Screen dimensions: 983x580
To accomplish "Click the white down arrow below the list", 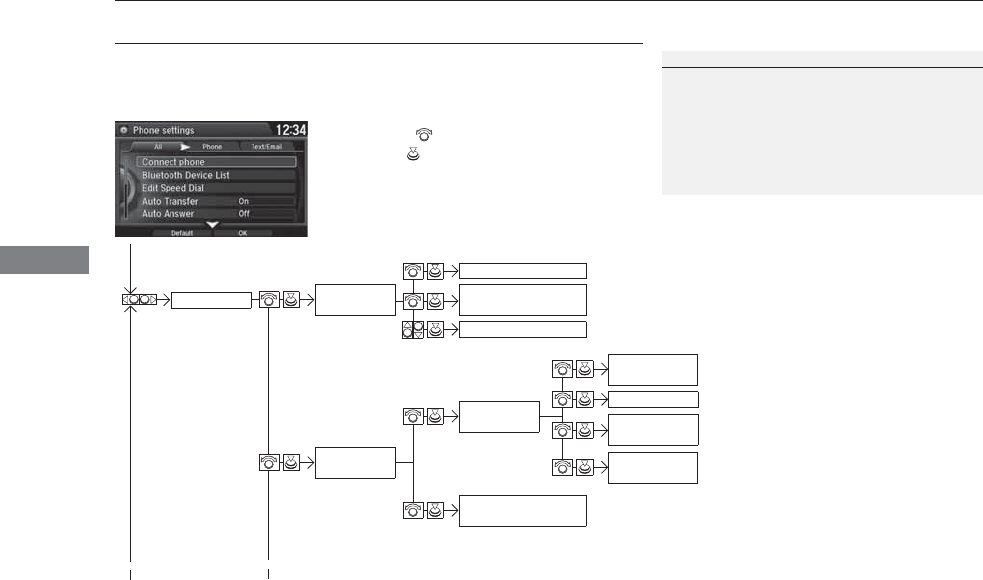I will [x=213, y=224].
